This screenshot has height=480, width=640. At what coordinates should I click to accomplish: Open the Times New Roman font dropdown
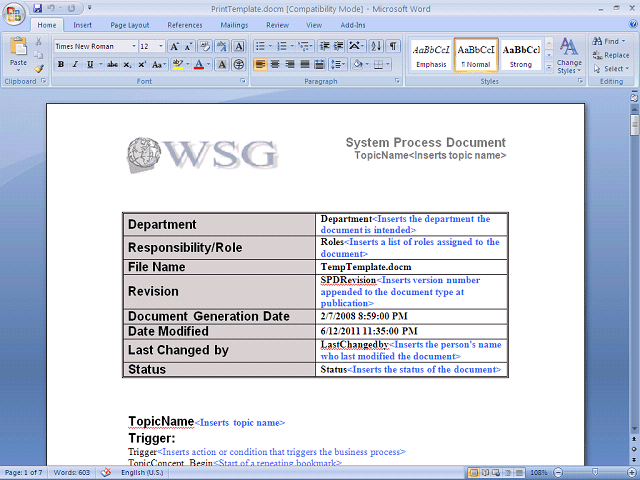click(133, 46)
